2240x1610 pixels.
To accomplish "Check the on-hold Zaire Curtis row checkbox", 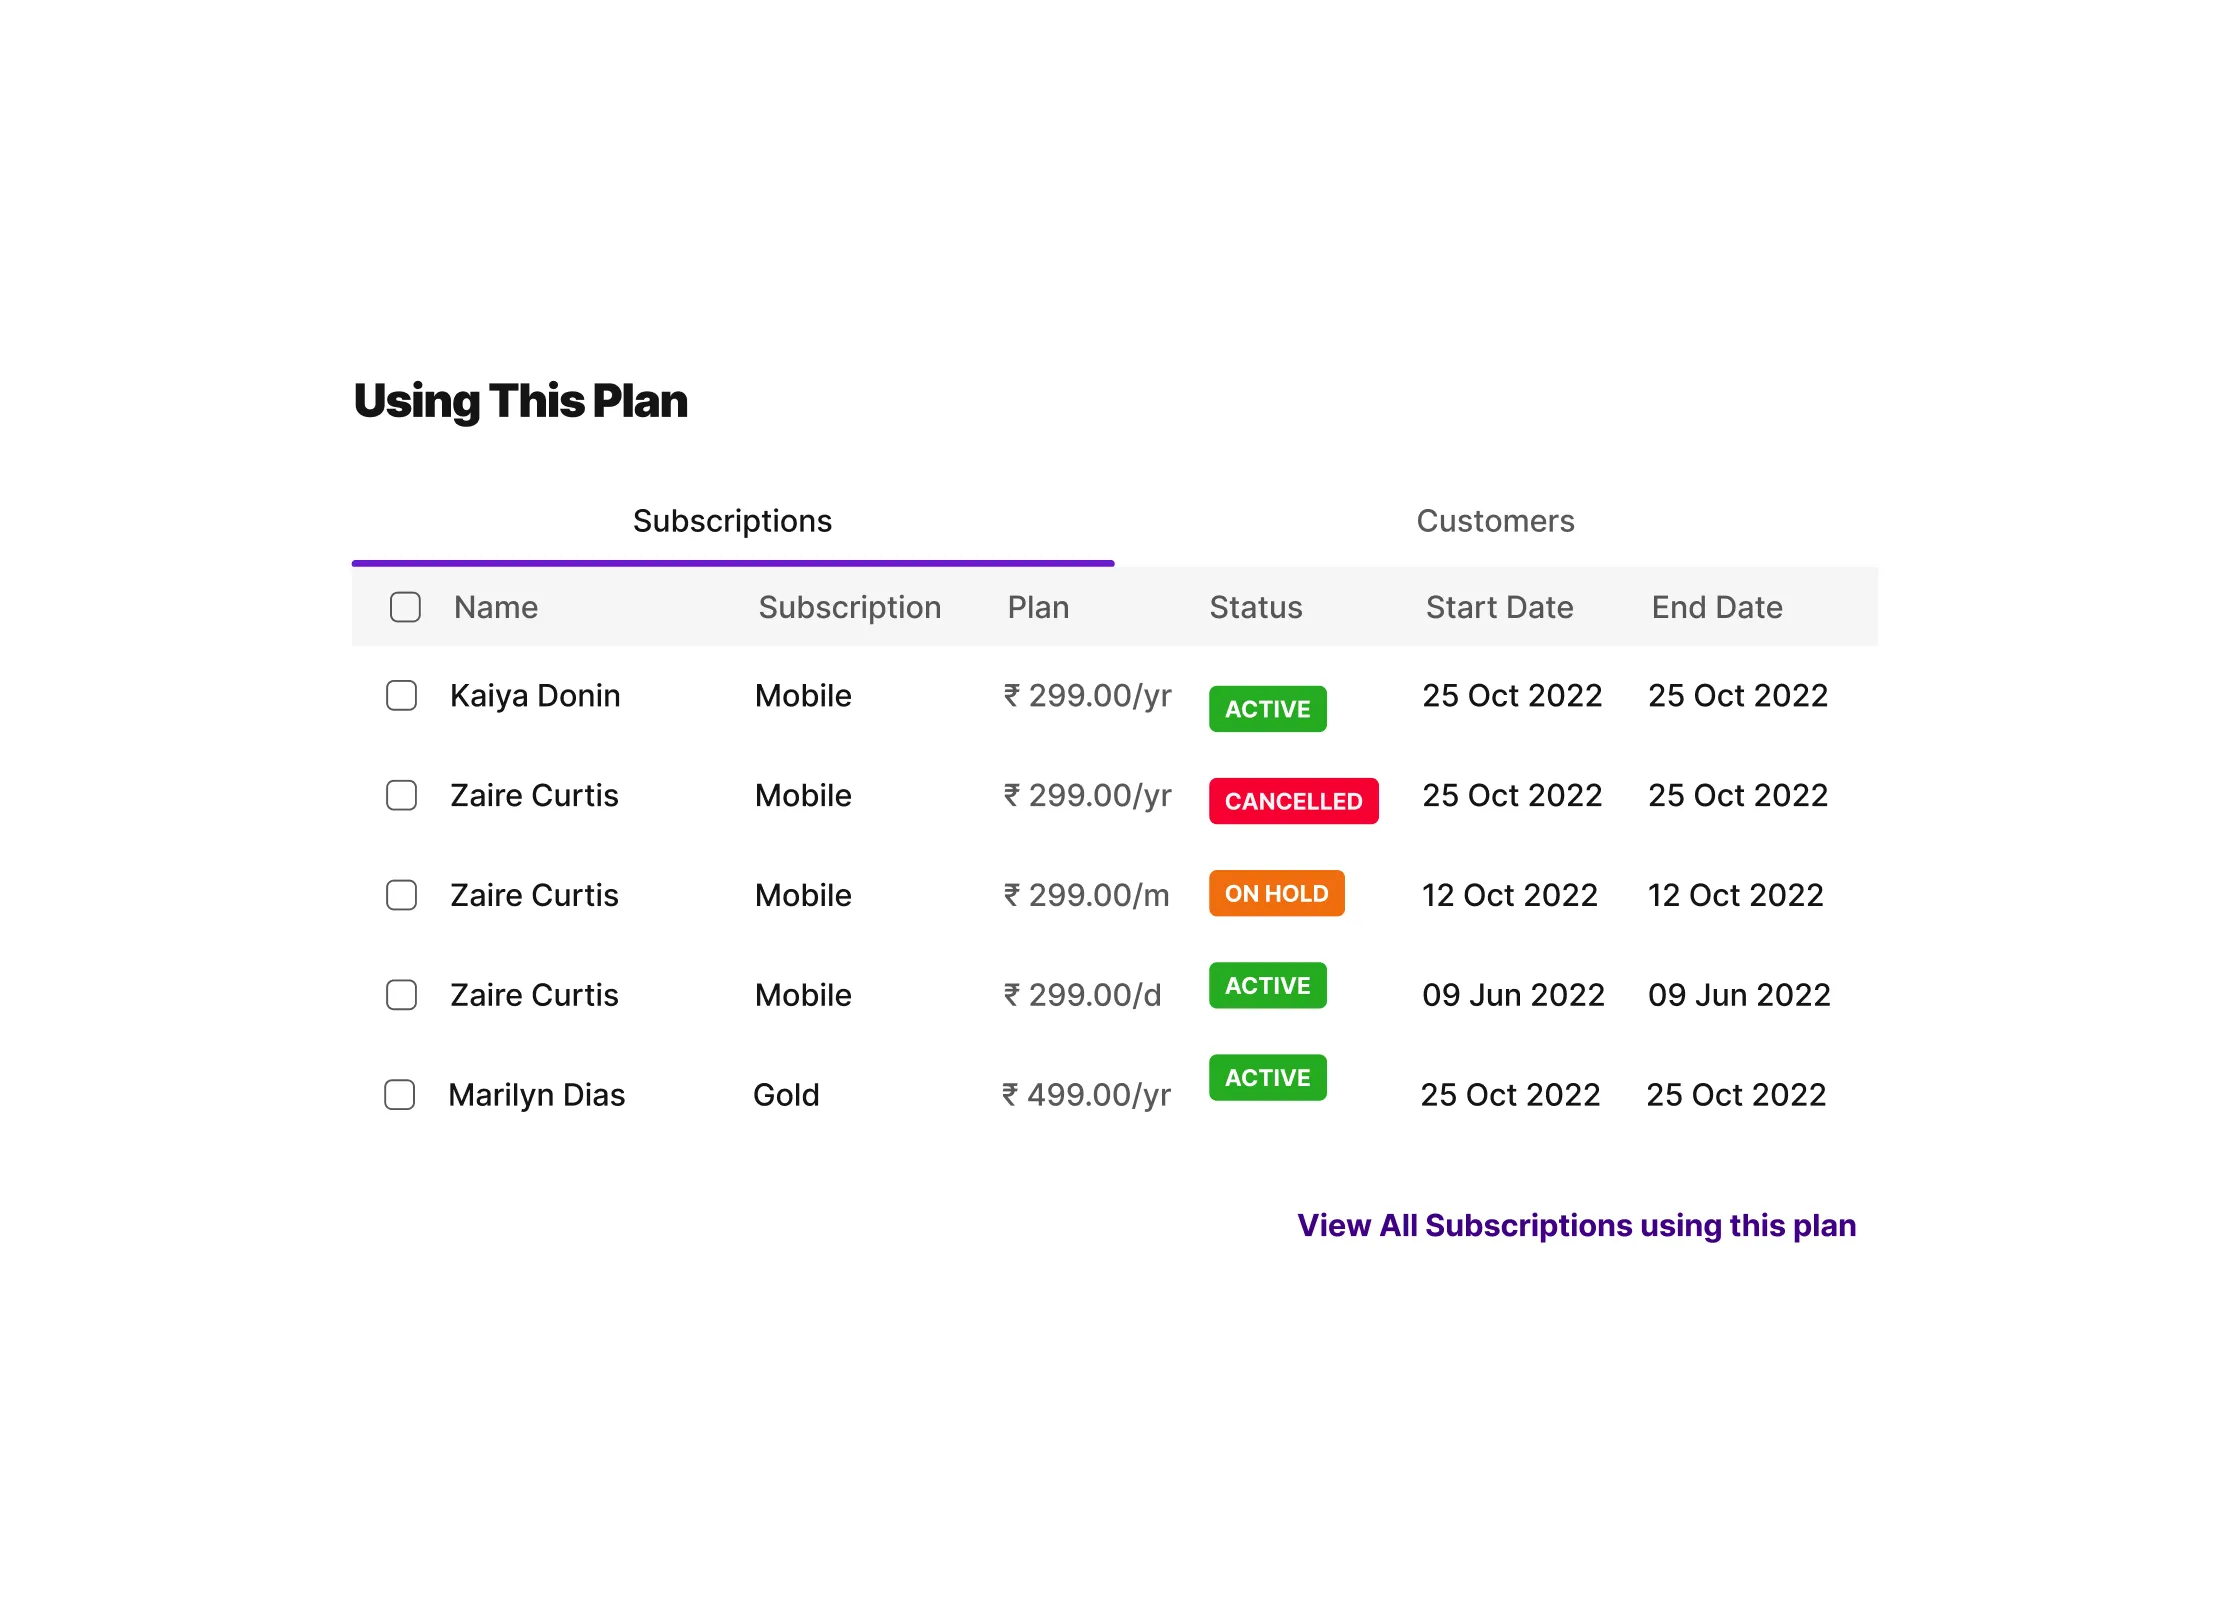I will 402,895.
